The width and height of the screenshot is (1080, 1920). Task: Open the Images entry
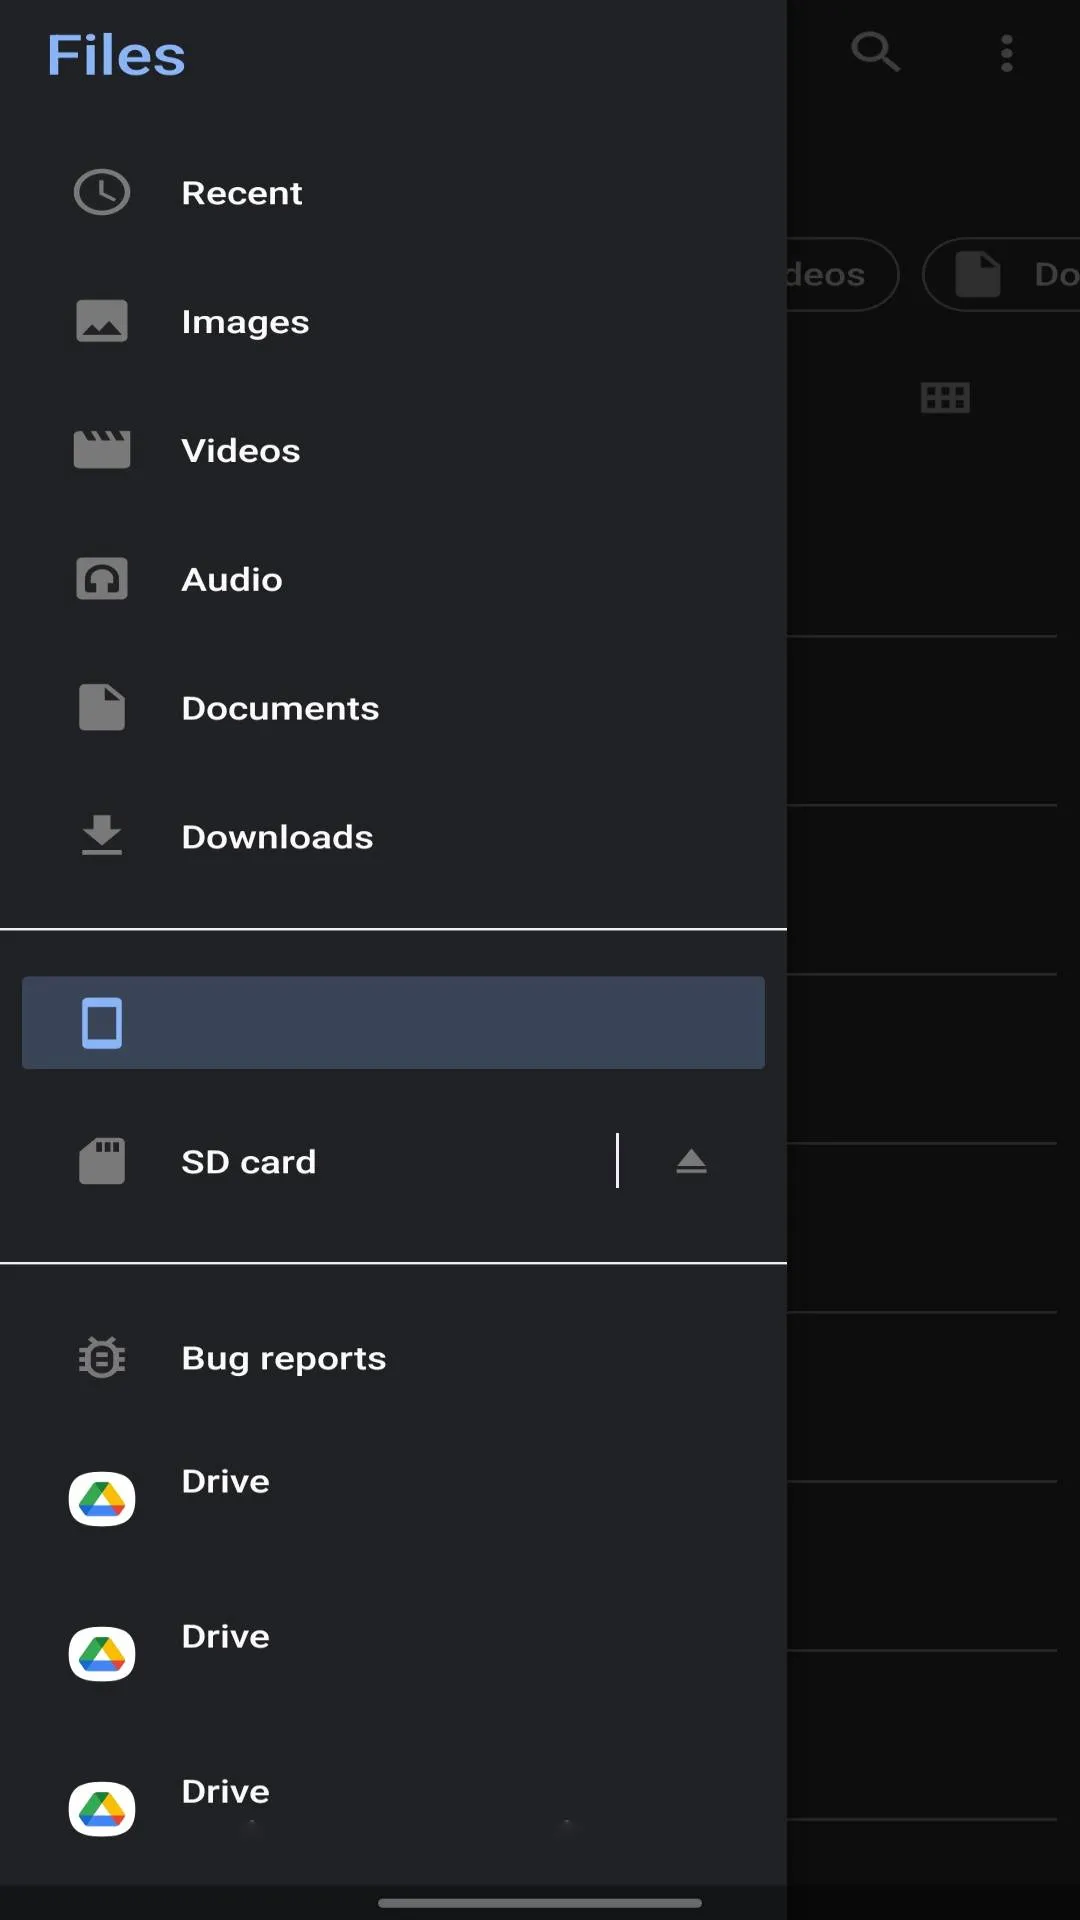tap(393, 321)
